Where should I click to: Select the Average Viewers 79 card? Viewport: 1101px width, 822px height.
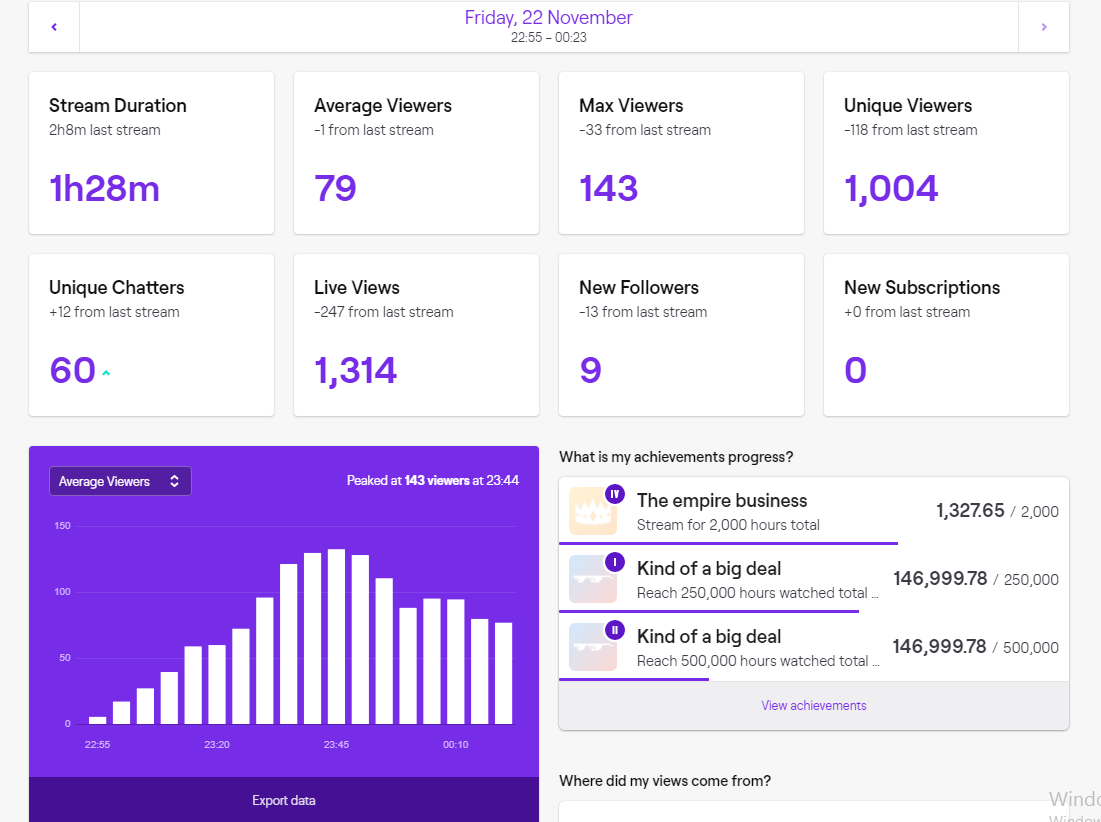tap(416, 153)
